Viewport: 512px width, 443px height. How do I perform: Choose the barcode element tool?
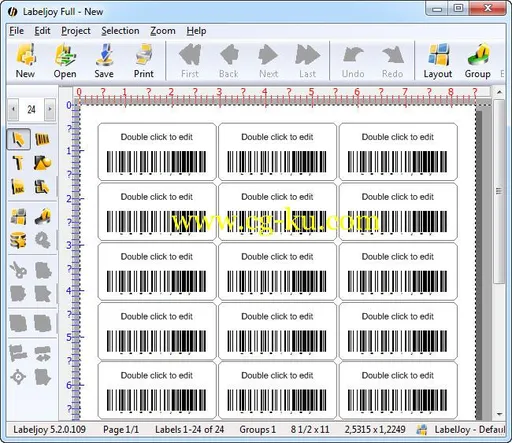42,139
